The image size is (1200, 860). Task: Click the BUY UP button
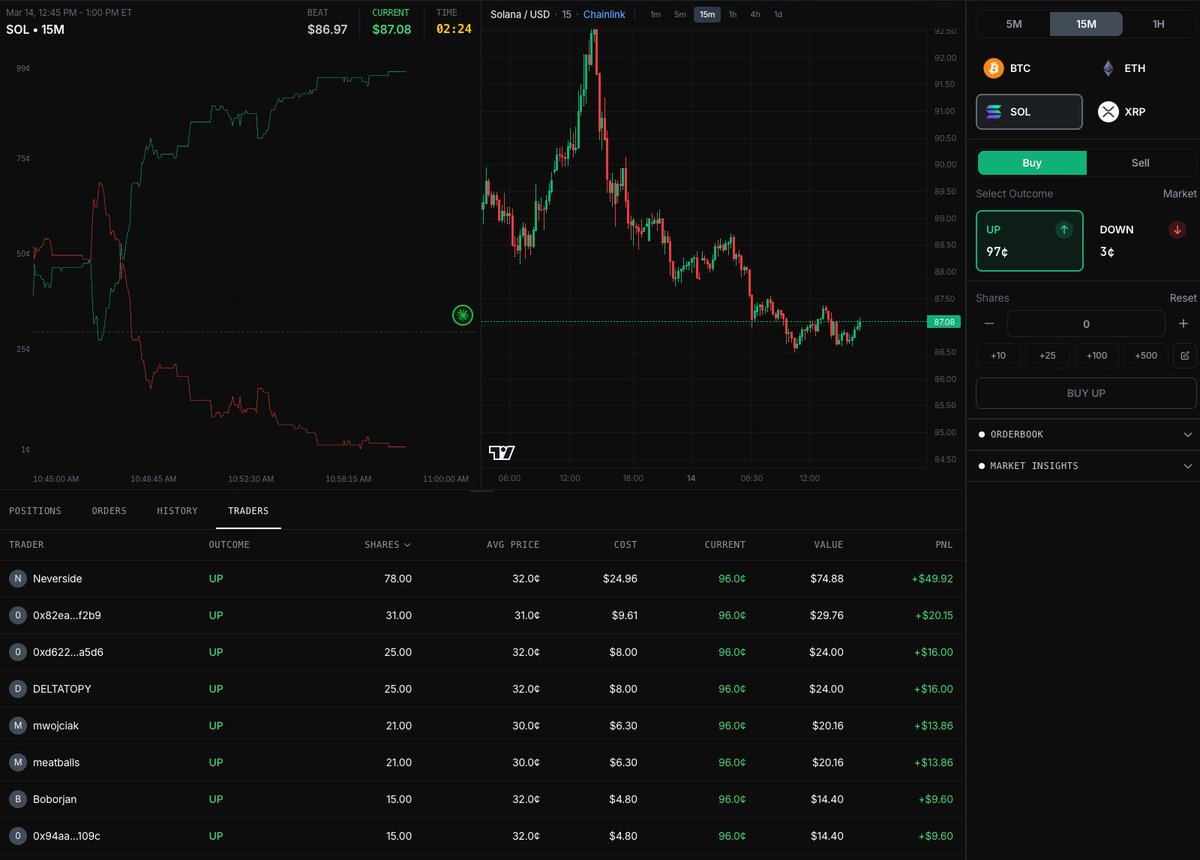pos(1086,393)
